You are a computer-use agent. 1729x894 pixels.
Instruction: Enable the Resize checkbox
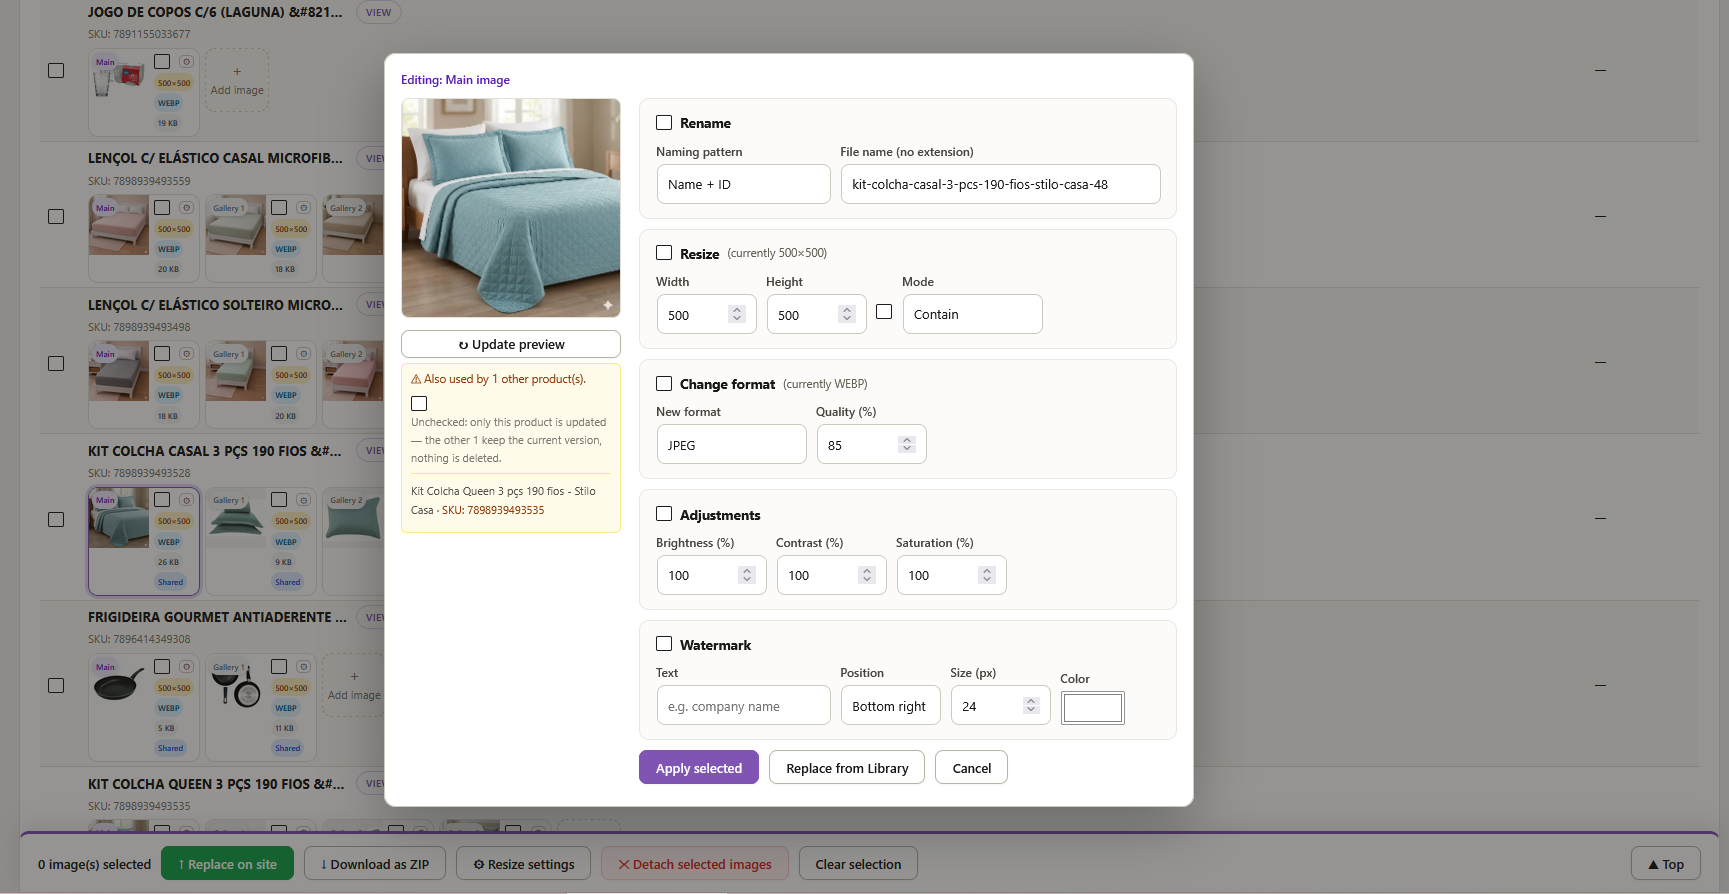click(664, 253)
